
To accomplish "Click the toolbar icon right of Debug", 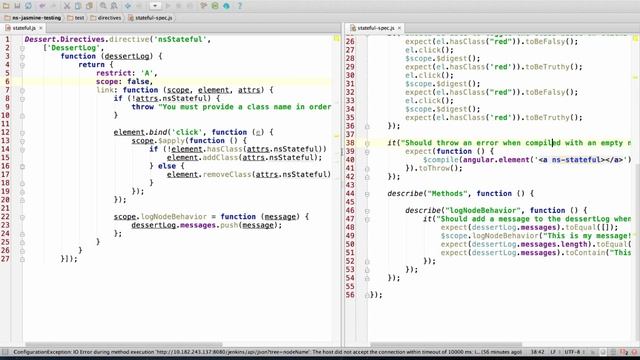I will [190, 6].
